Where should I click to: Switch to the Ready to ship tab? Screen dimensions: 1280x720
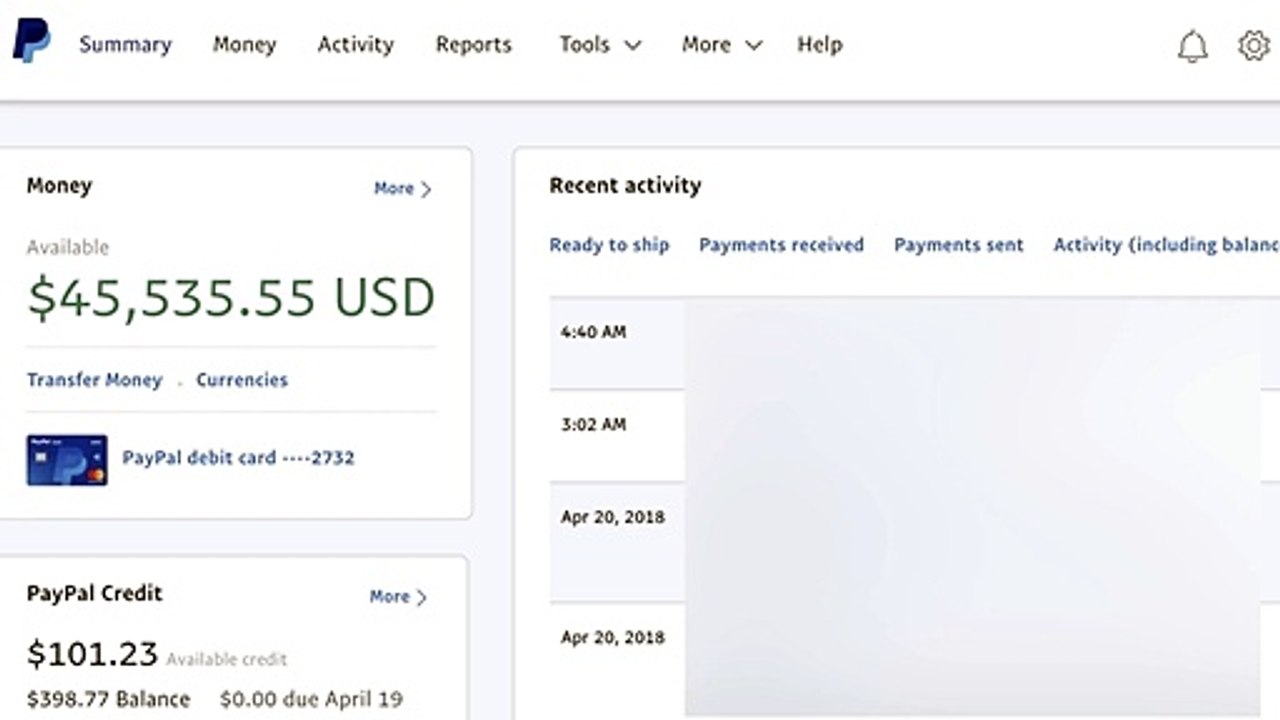coord(609,245)
